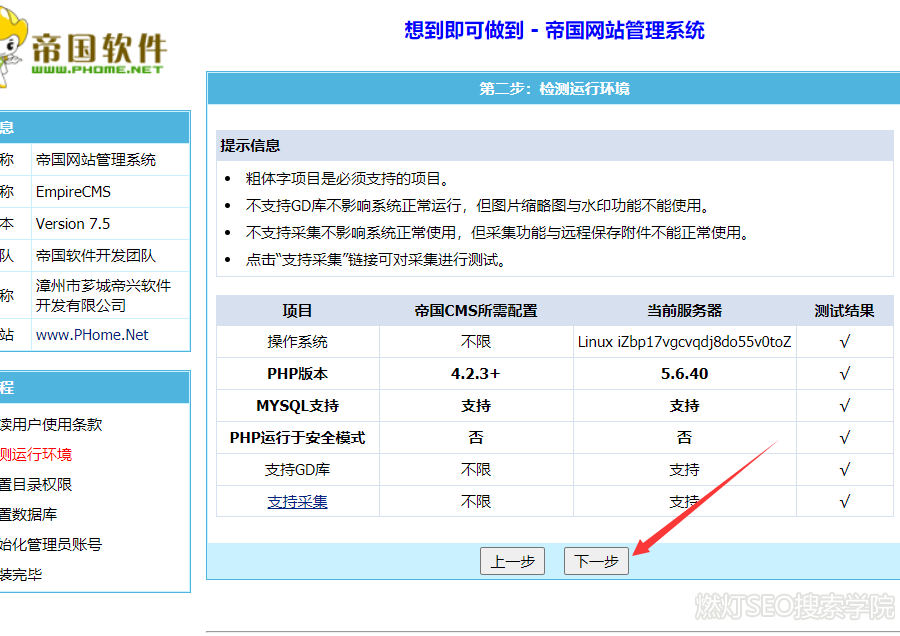Click the PHP运行于安全模式 row label
This screenshot has height=636, width=900.
(297, 438)
